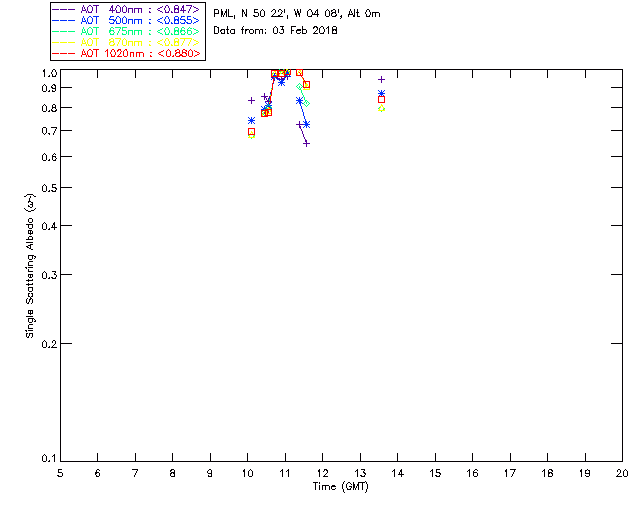Viewport: 640px width, 512px height.
Task: Select the red square marker past 13 GMT
Action: click(381, 100)
